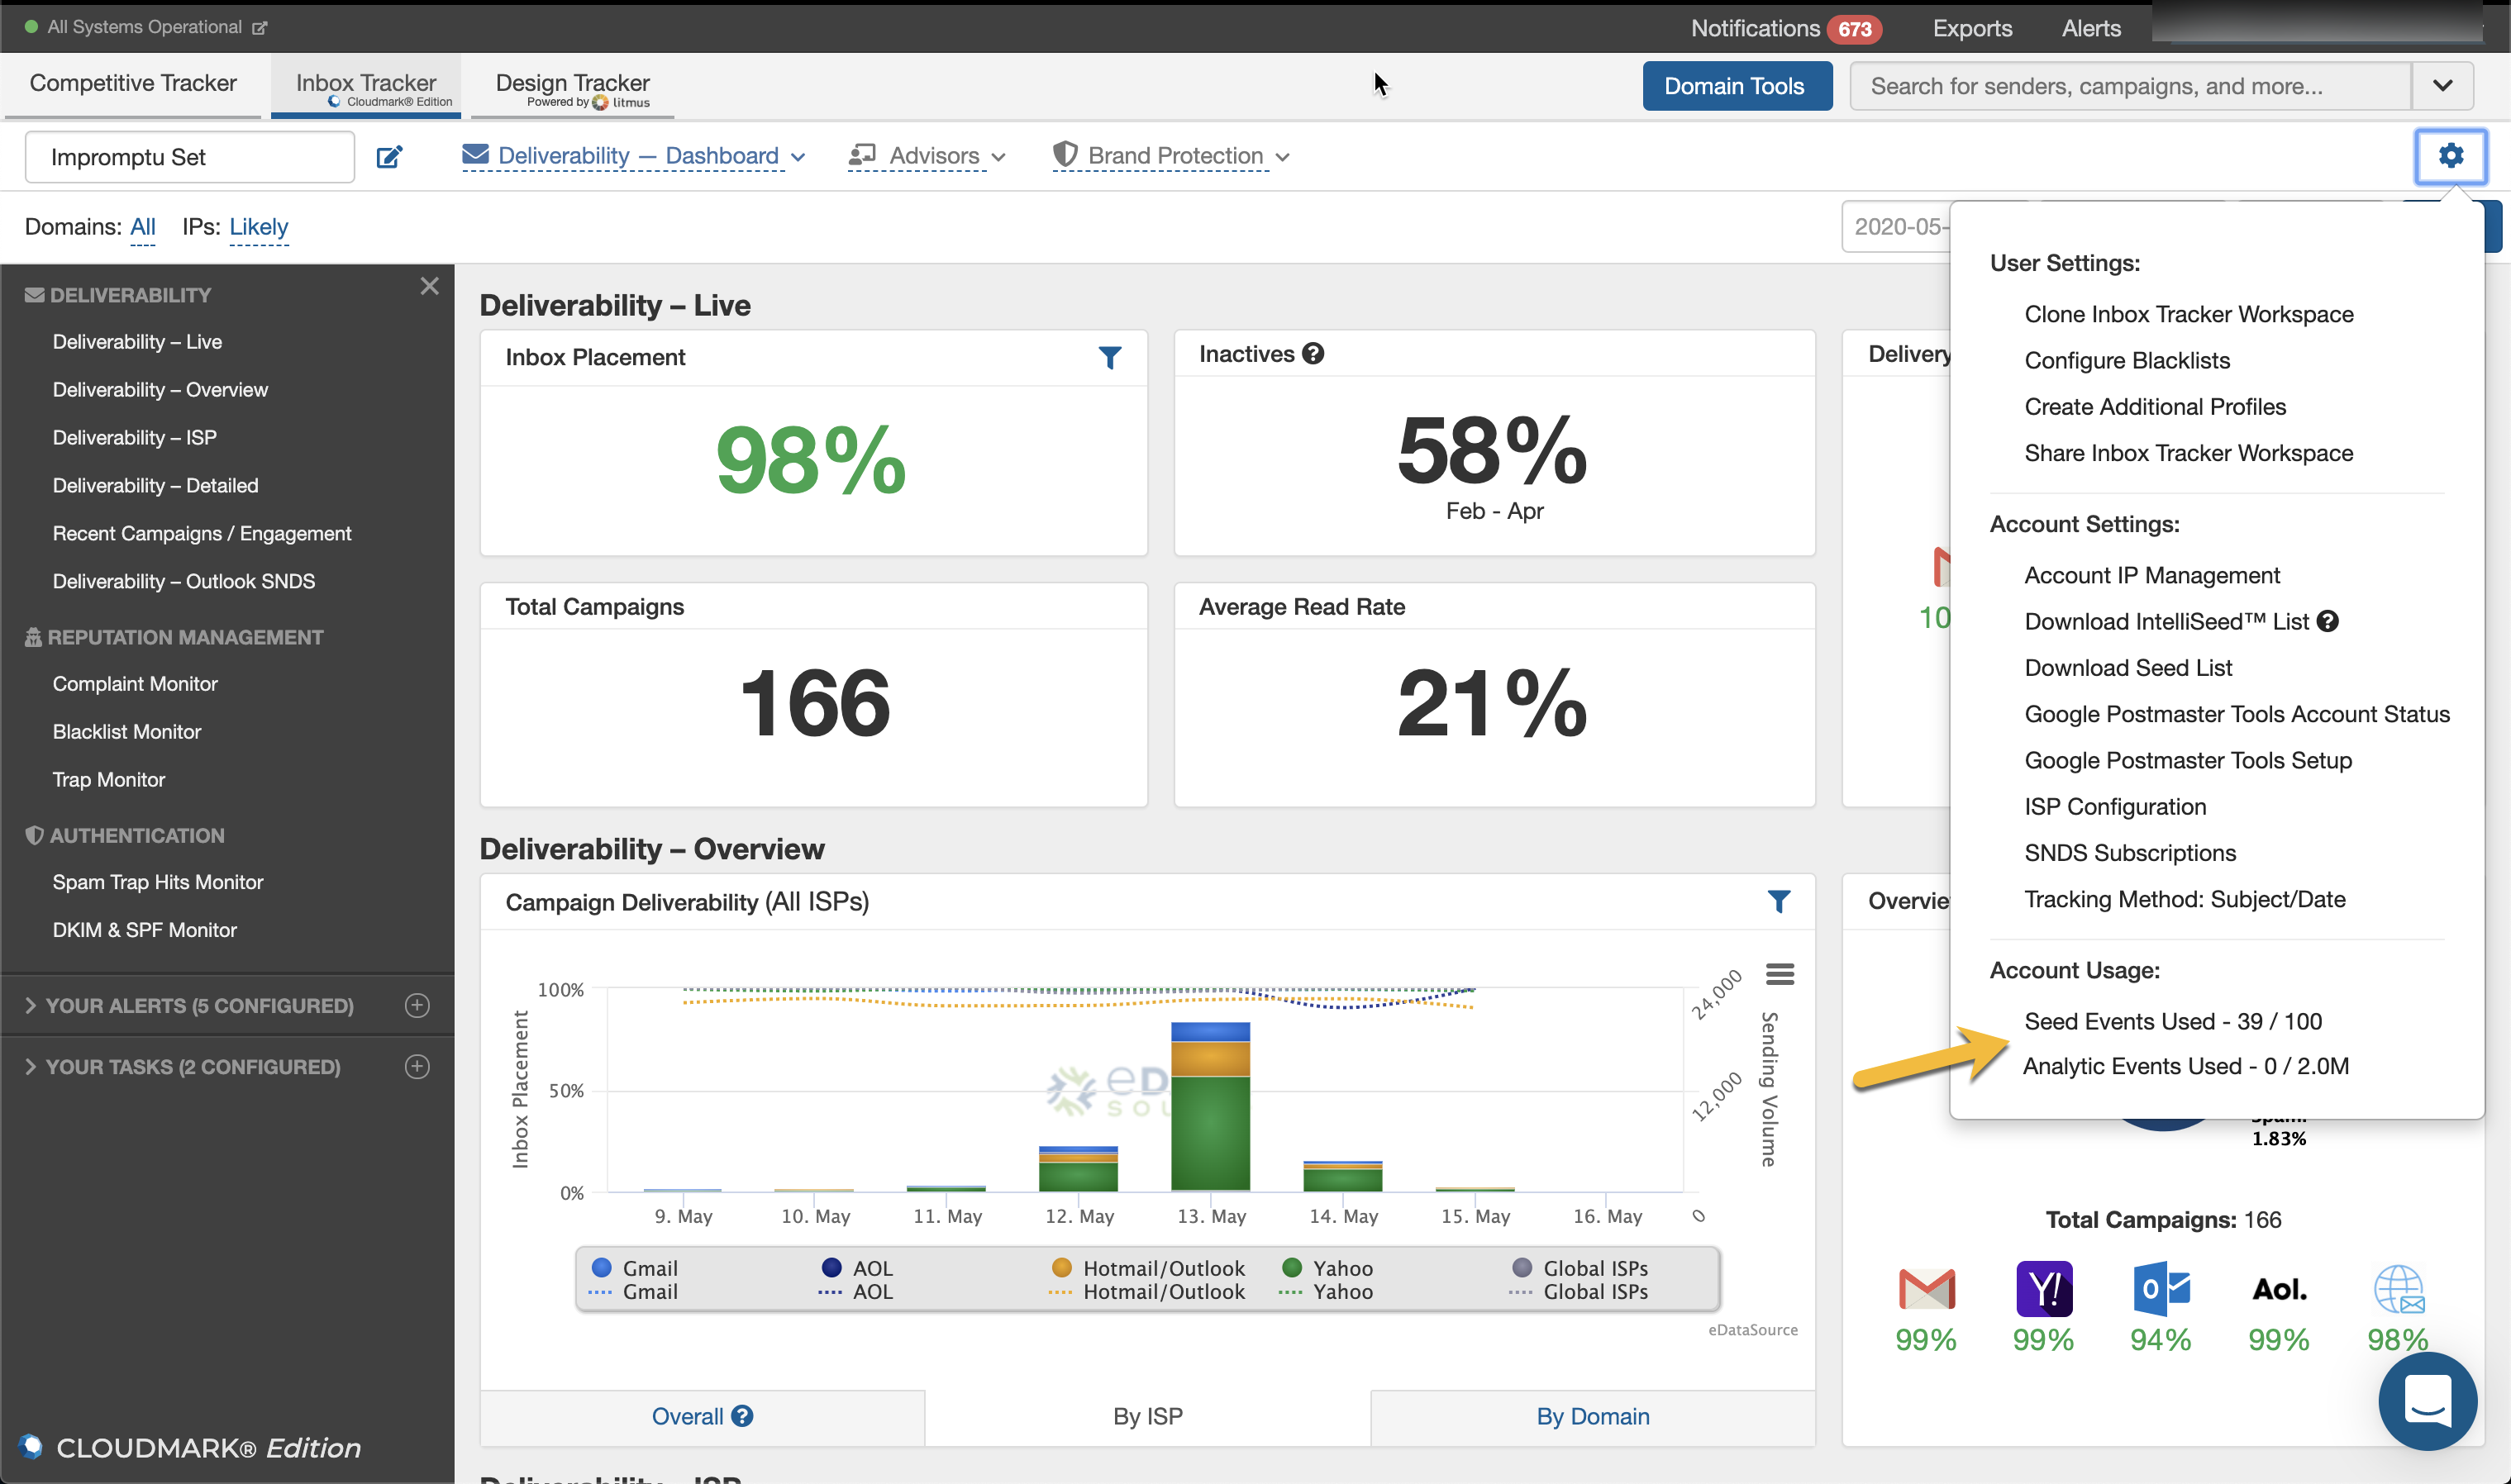Viewport: 2511px width, 1484px height.
Task: Add a new task with plus icon
Action: 417,1066
